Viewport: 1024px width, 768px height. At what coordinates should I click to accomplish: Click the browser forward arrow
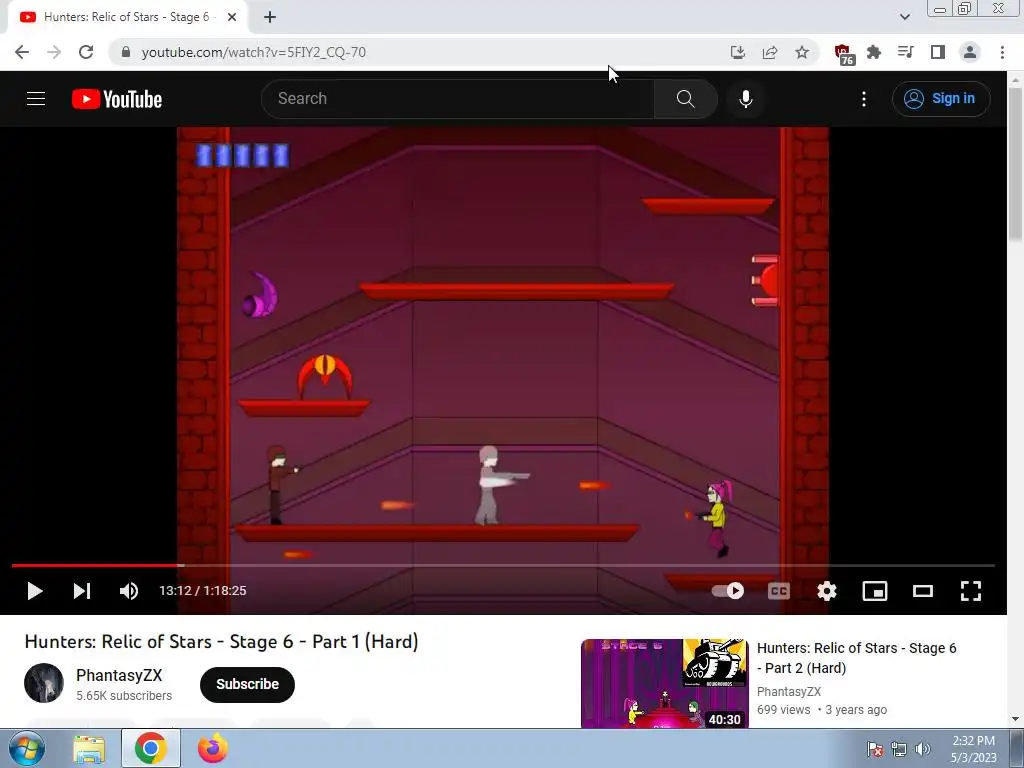(54, 52)
